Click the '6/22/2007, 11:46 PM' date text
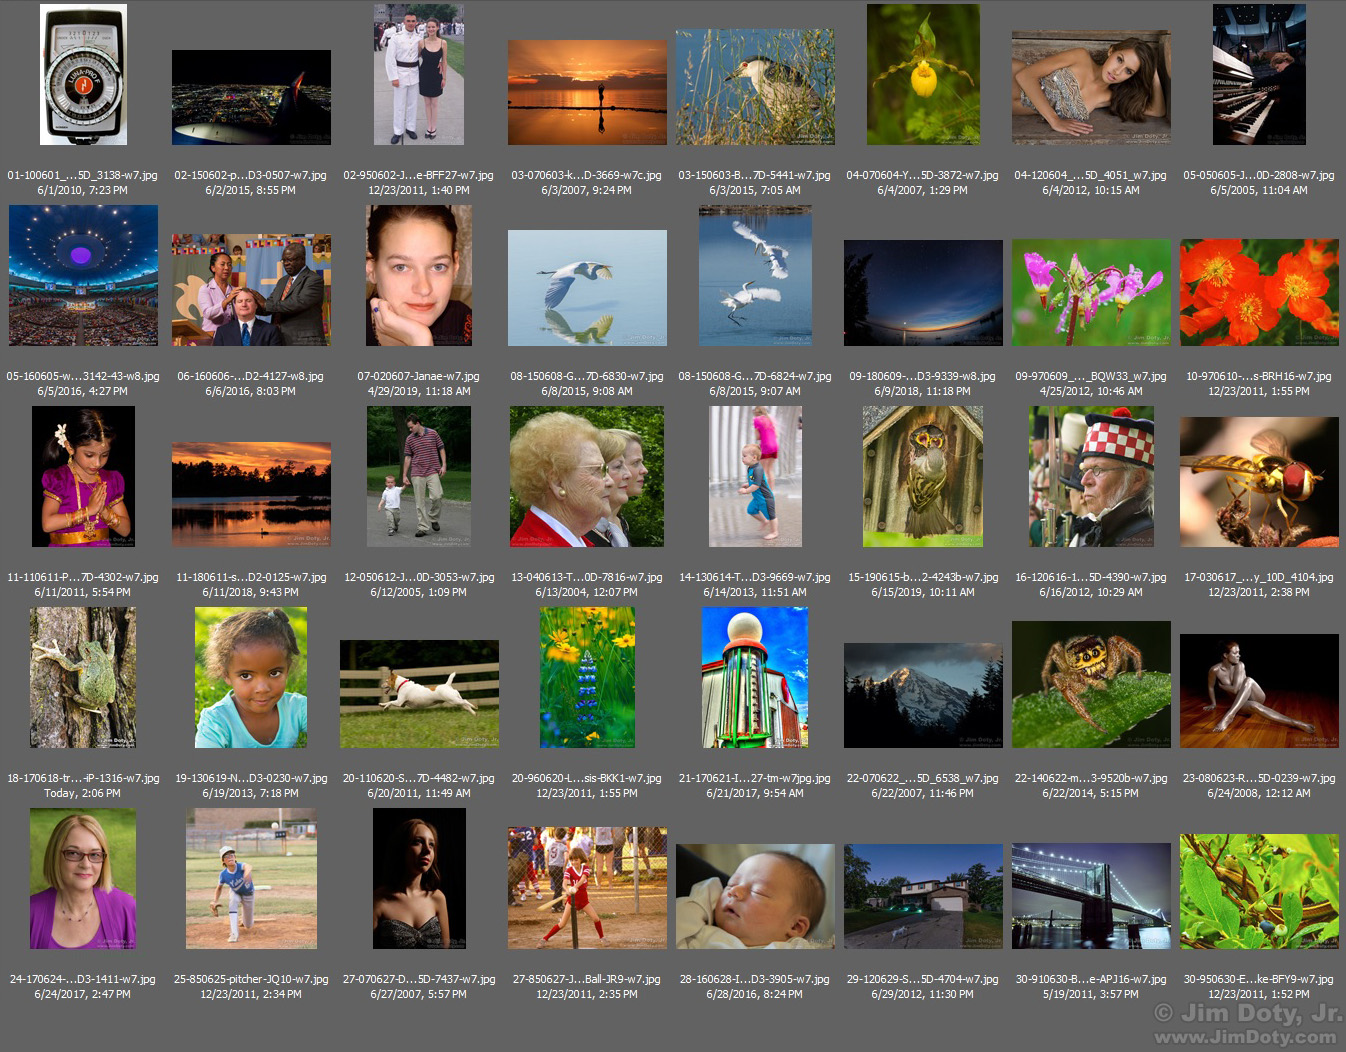This screenshot has width=1346, height=1052. coord(923,794)
